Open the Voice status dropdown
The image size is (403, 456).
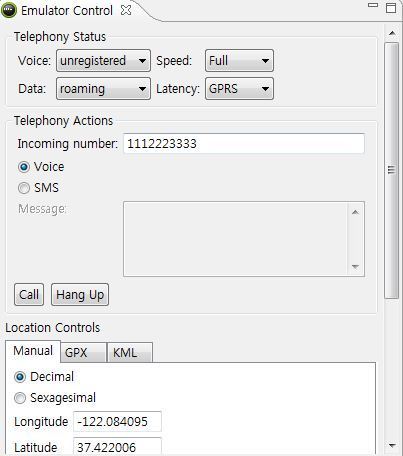click(103, 61)
